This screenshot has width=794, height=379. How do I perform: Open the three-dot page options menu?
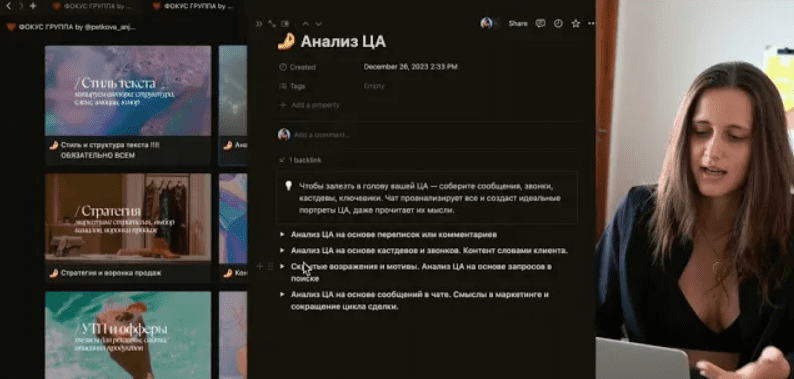(x=591, y=23)
